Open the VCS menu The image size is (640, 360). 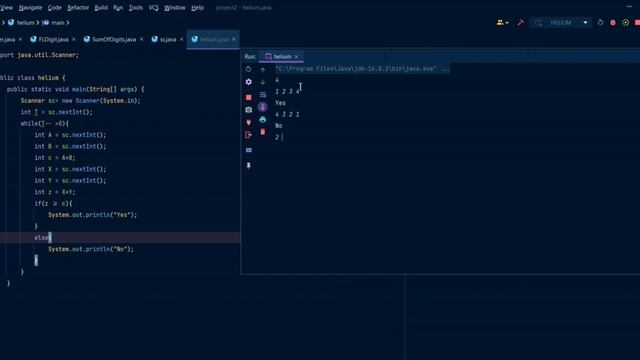(153, 8)
